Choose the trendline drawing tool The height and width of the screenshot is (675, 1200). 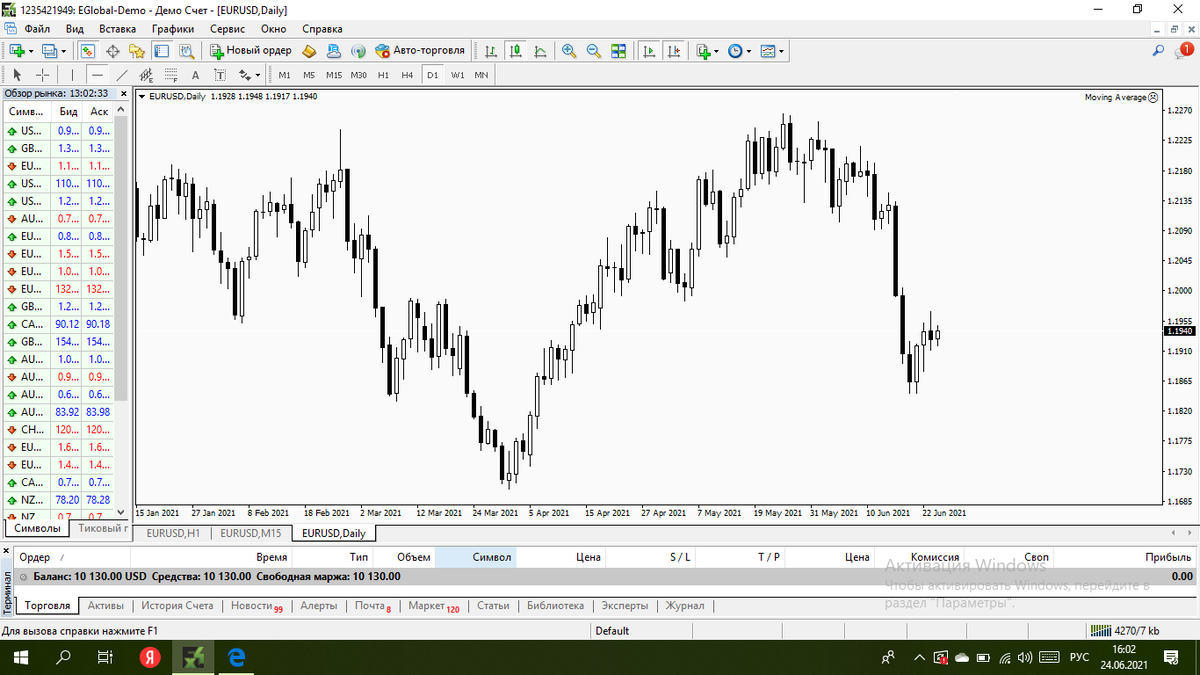point(122,74)
